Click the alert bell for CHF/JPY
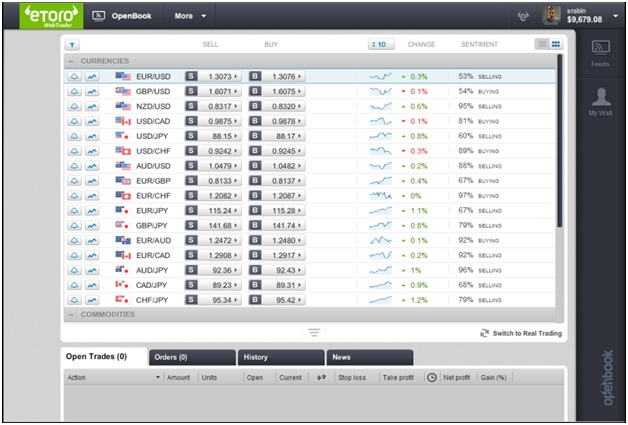The width and height of the screenshot is (628, 425). coord(74,300)
